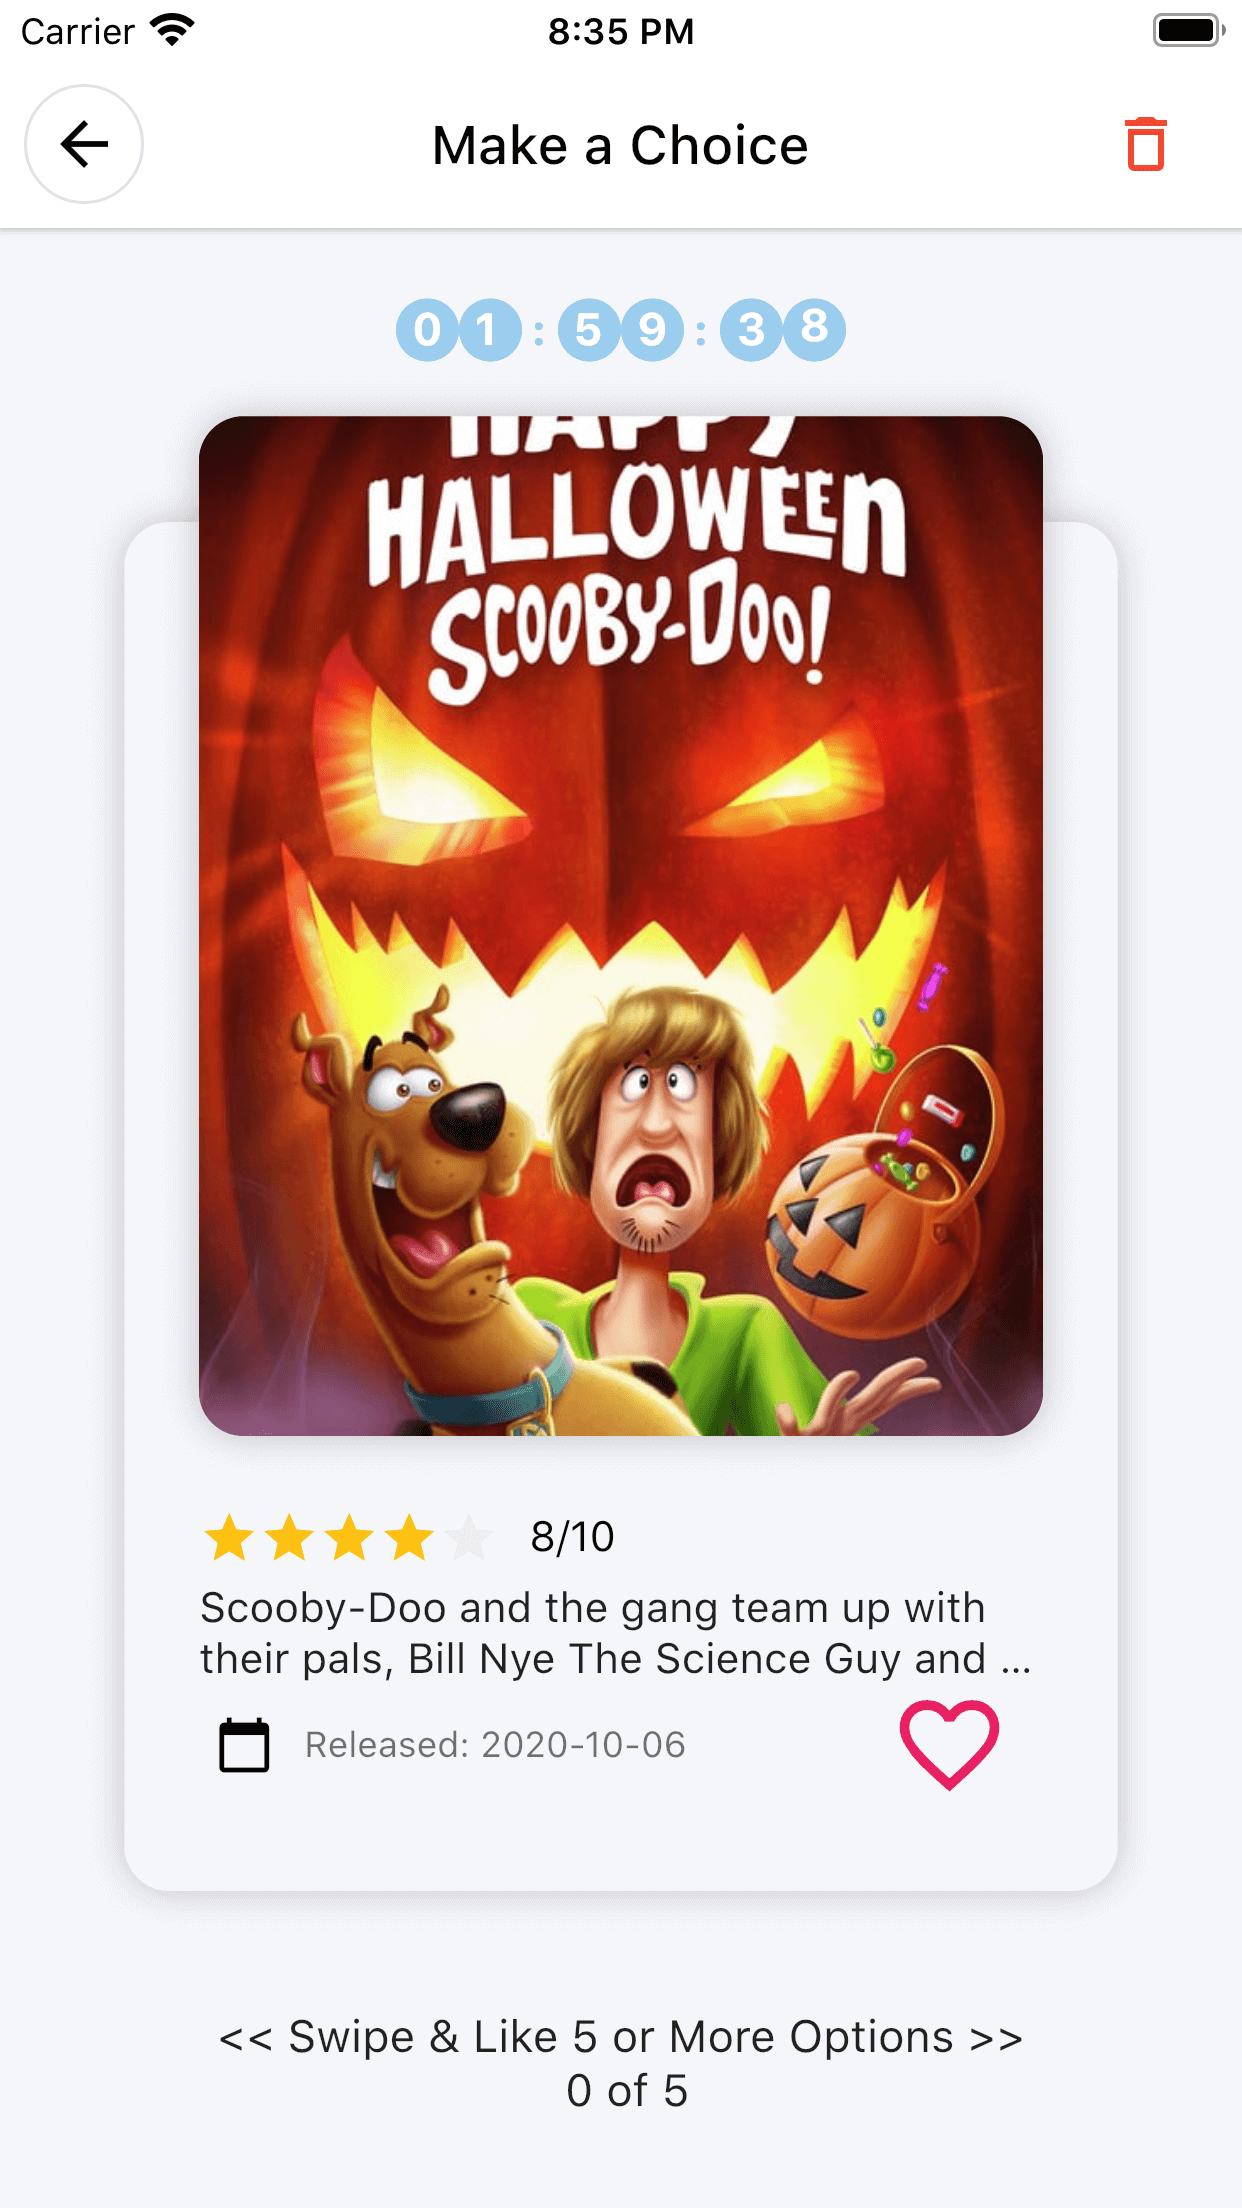The width and height of the screenshot is (1242, 2208).
Task: Select the fourth gold rating star
Action: pos(410,1537)
